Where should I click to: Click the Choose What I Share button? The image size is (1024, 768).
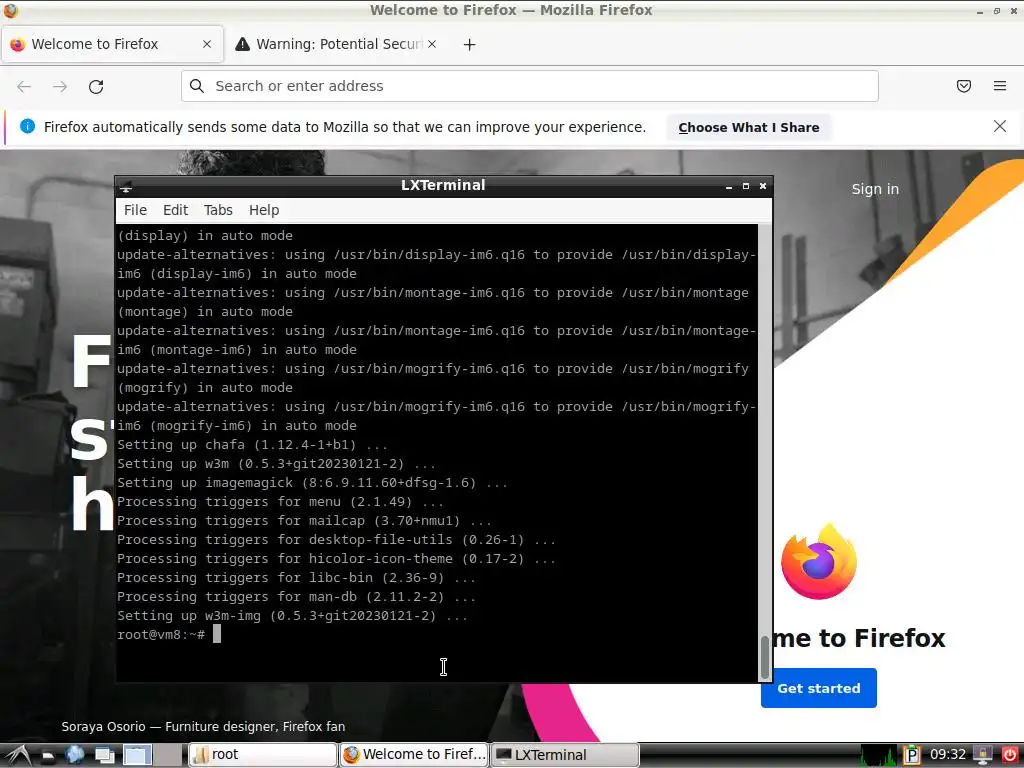[x=748, y=127]
